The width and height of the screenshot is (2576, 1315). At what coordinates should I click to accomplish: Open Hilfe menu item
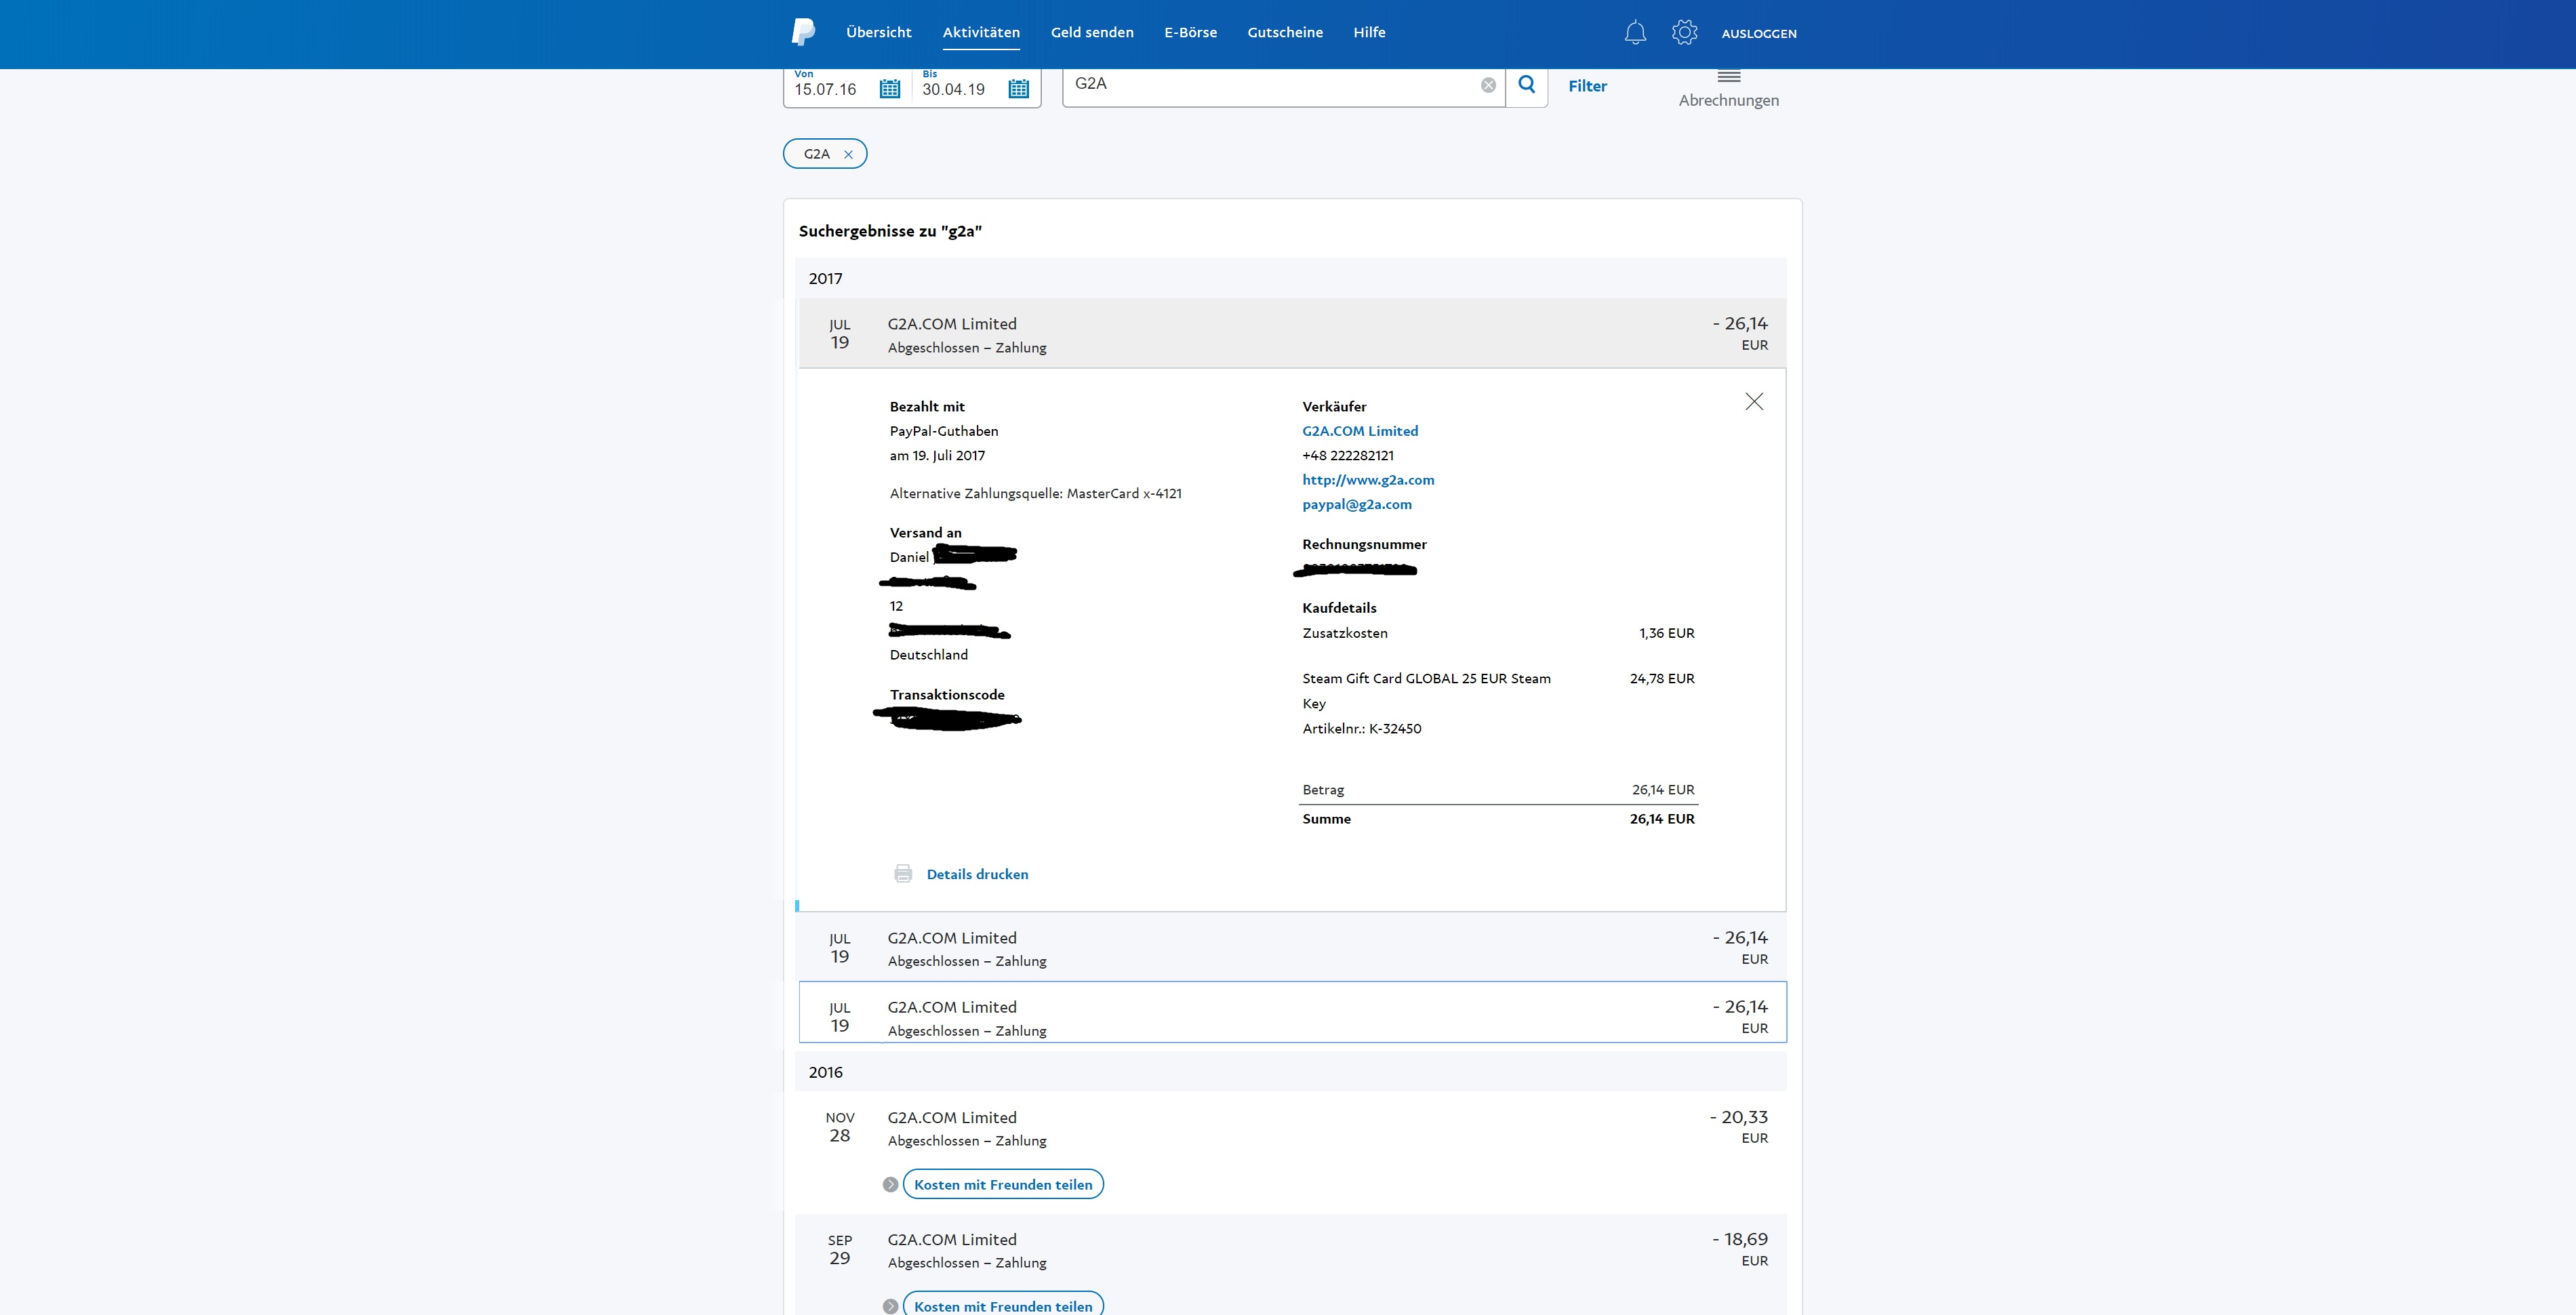coord(1369,32)
